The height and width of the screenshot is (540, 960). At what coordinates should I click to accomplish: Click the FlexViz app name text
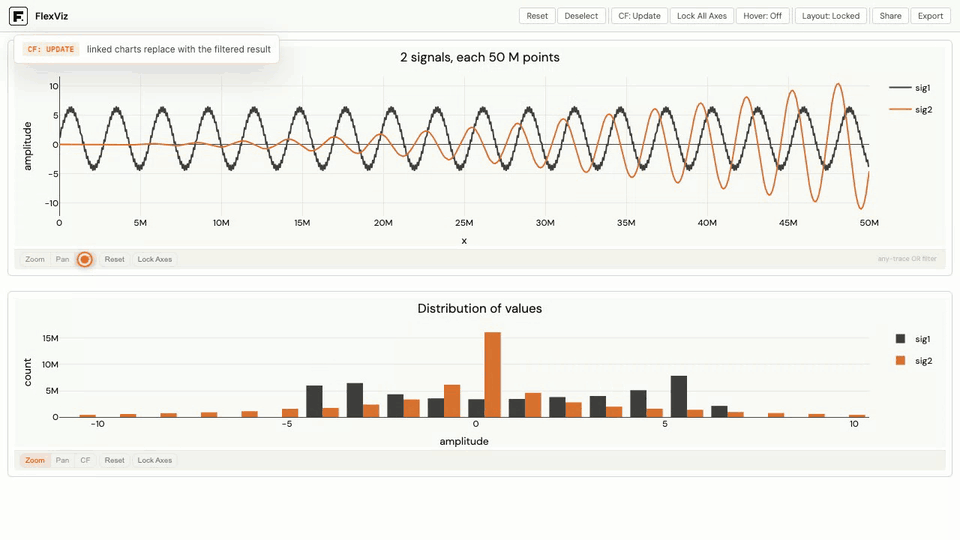51,16
